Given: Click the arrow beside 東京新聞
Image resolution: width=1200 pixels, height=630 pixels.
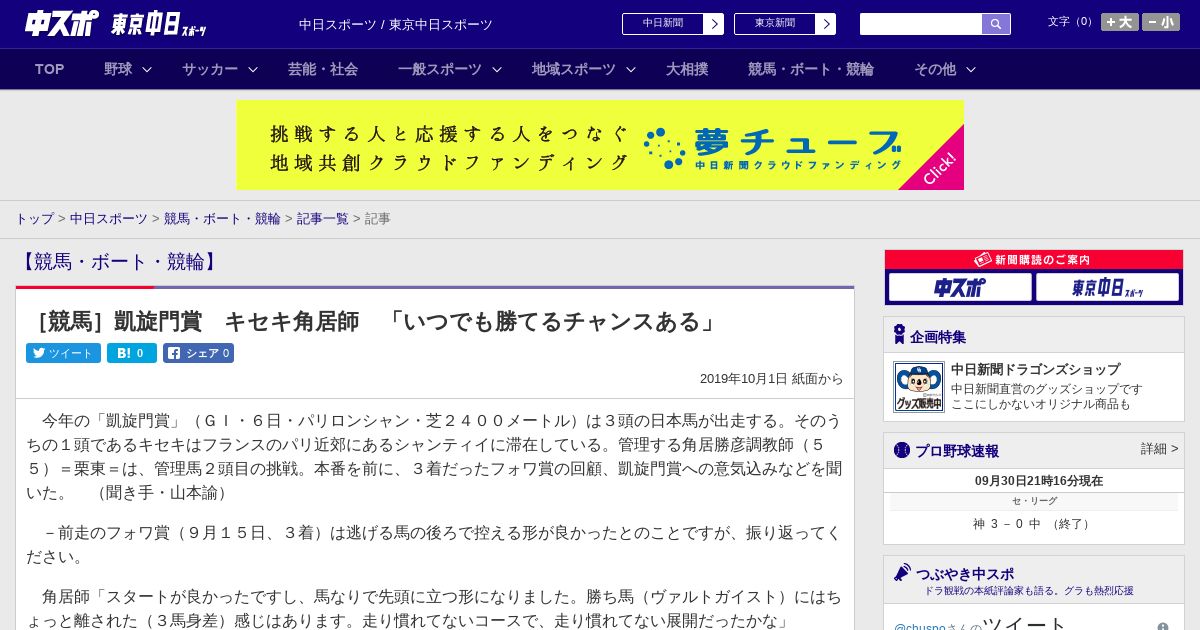Looking at the screenshot, I should 826,24.
